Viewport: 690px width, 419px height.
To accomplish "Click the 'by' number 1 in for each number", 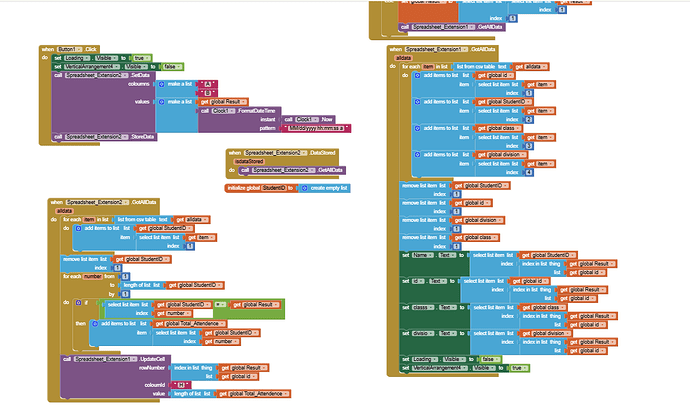I will 125,294.
